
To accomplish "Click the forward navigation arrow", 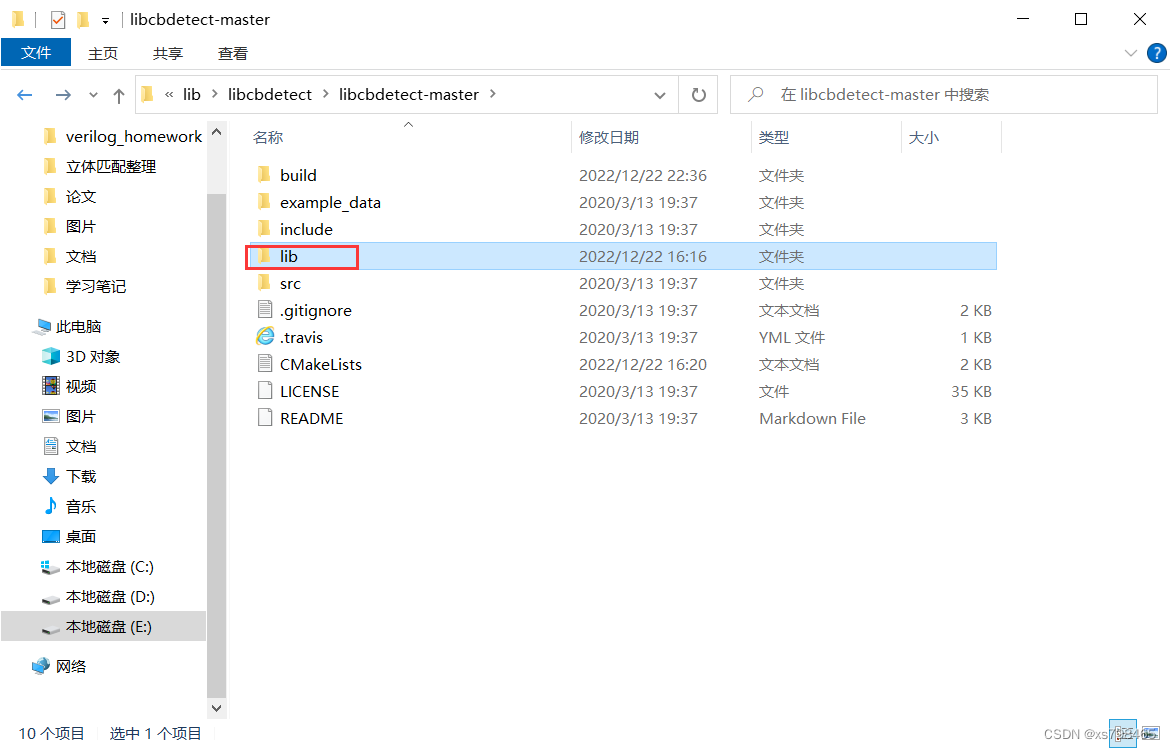I will pos(62,94).
